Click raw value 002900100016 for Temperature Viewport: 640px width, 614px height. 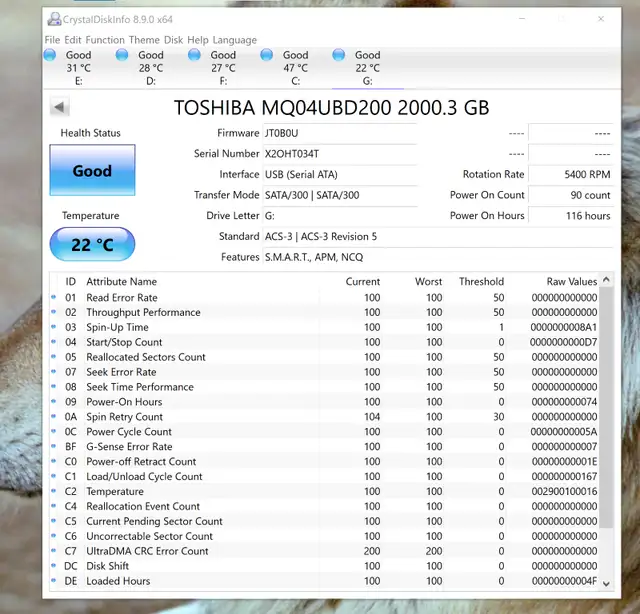(564, 491)
